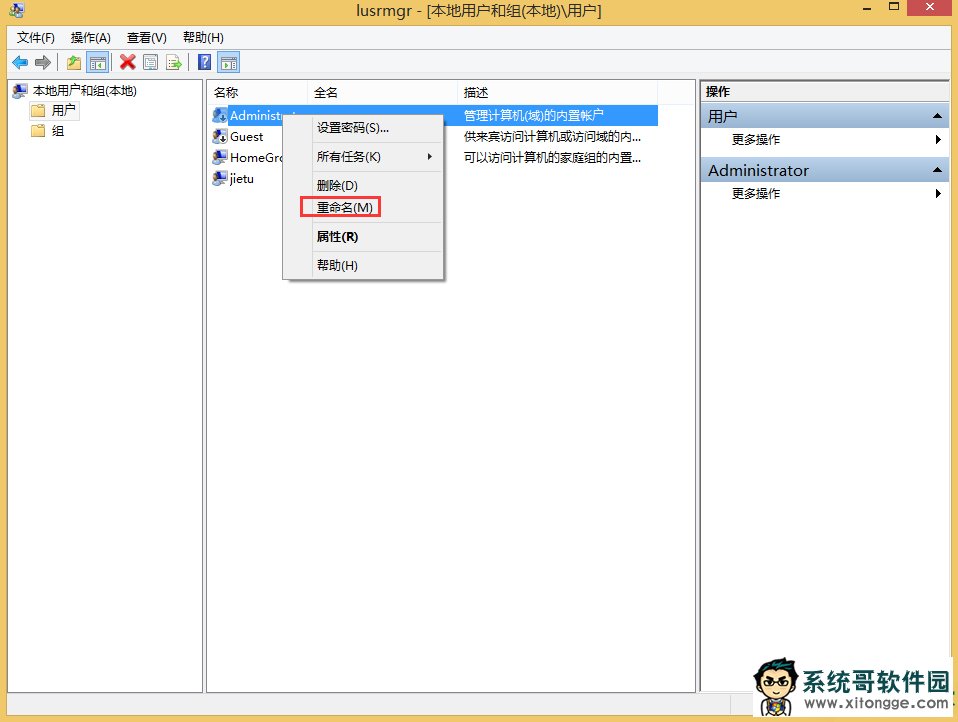Click the Up one level folder icon
Viewport: 958px width, 722px height.
74,62
